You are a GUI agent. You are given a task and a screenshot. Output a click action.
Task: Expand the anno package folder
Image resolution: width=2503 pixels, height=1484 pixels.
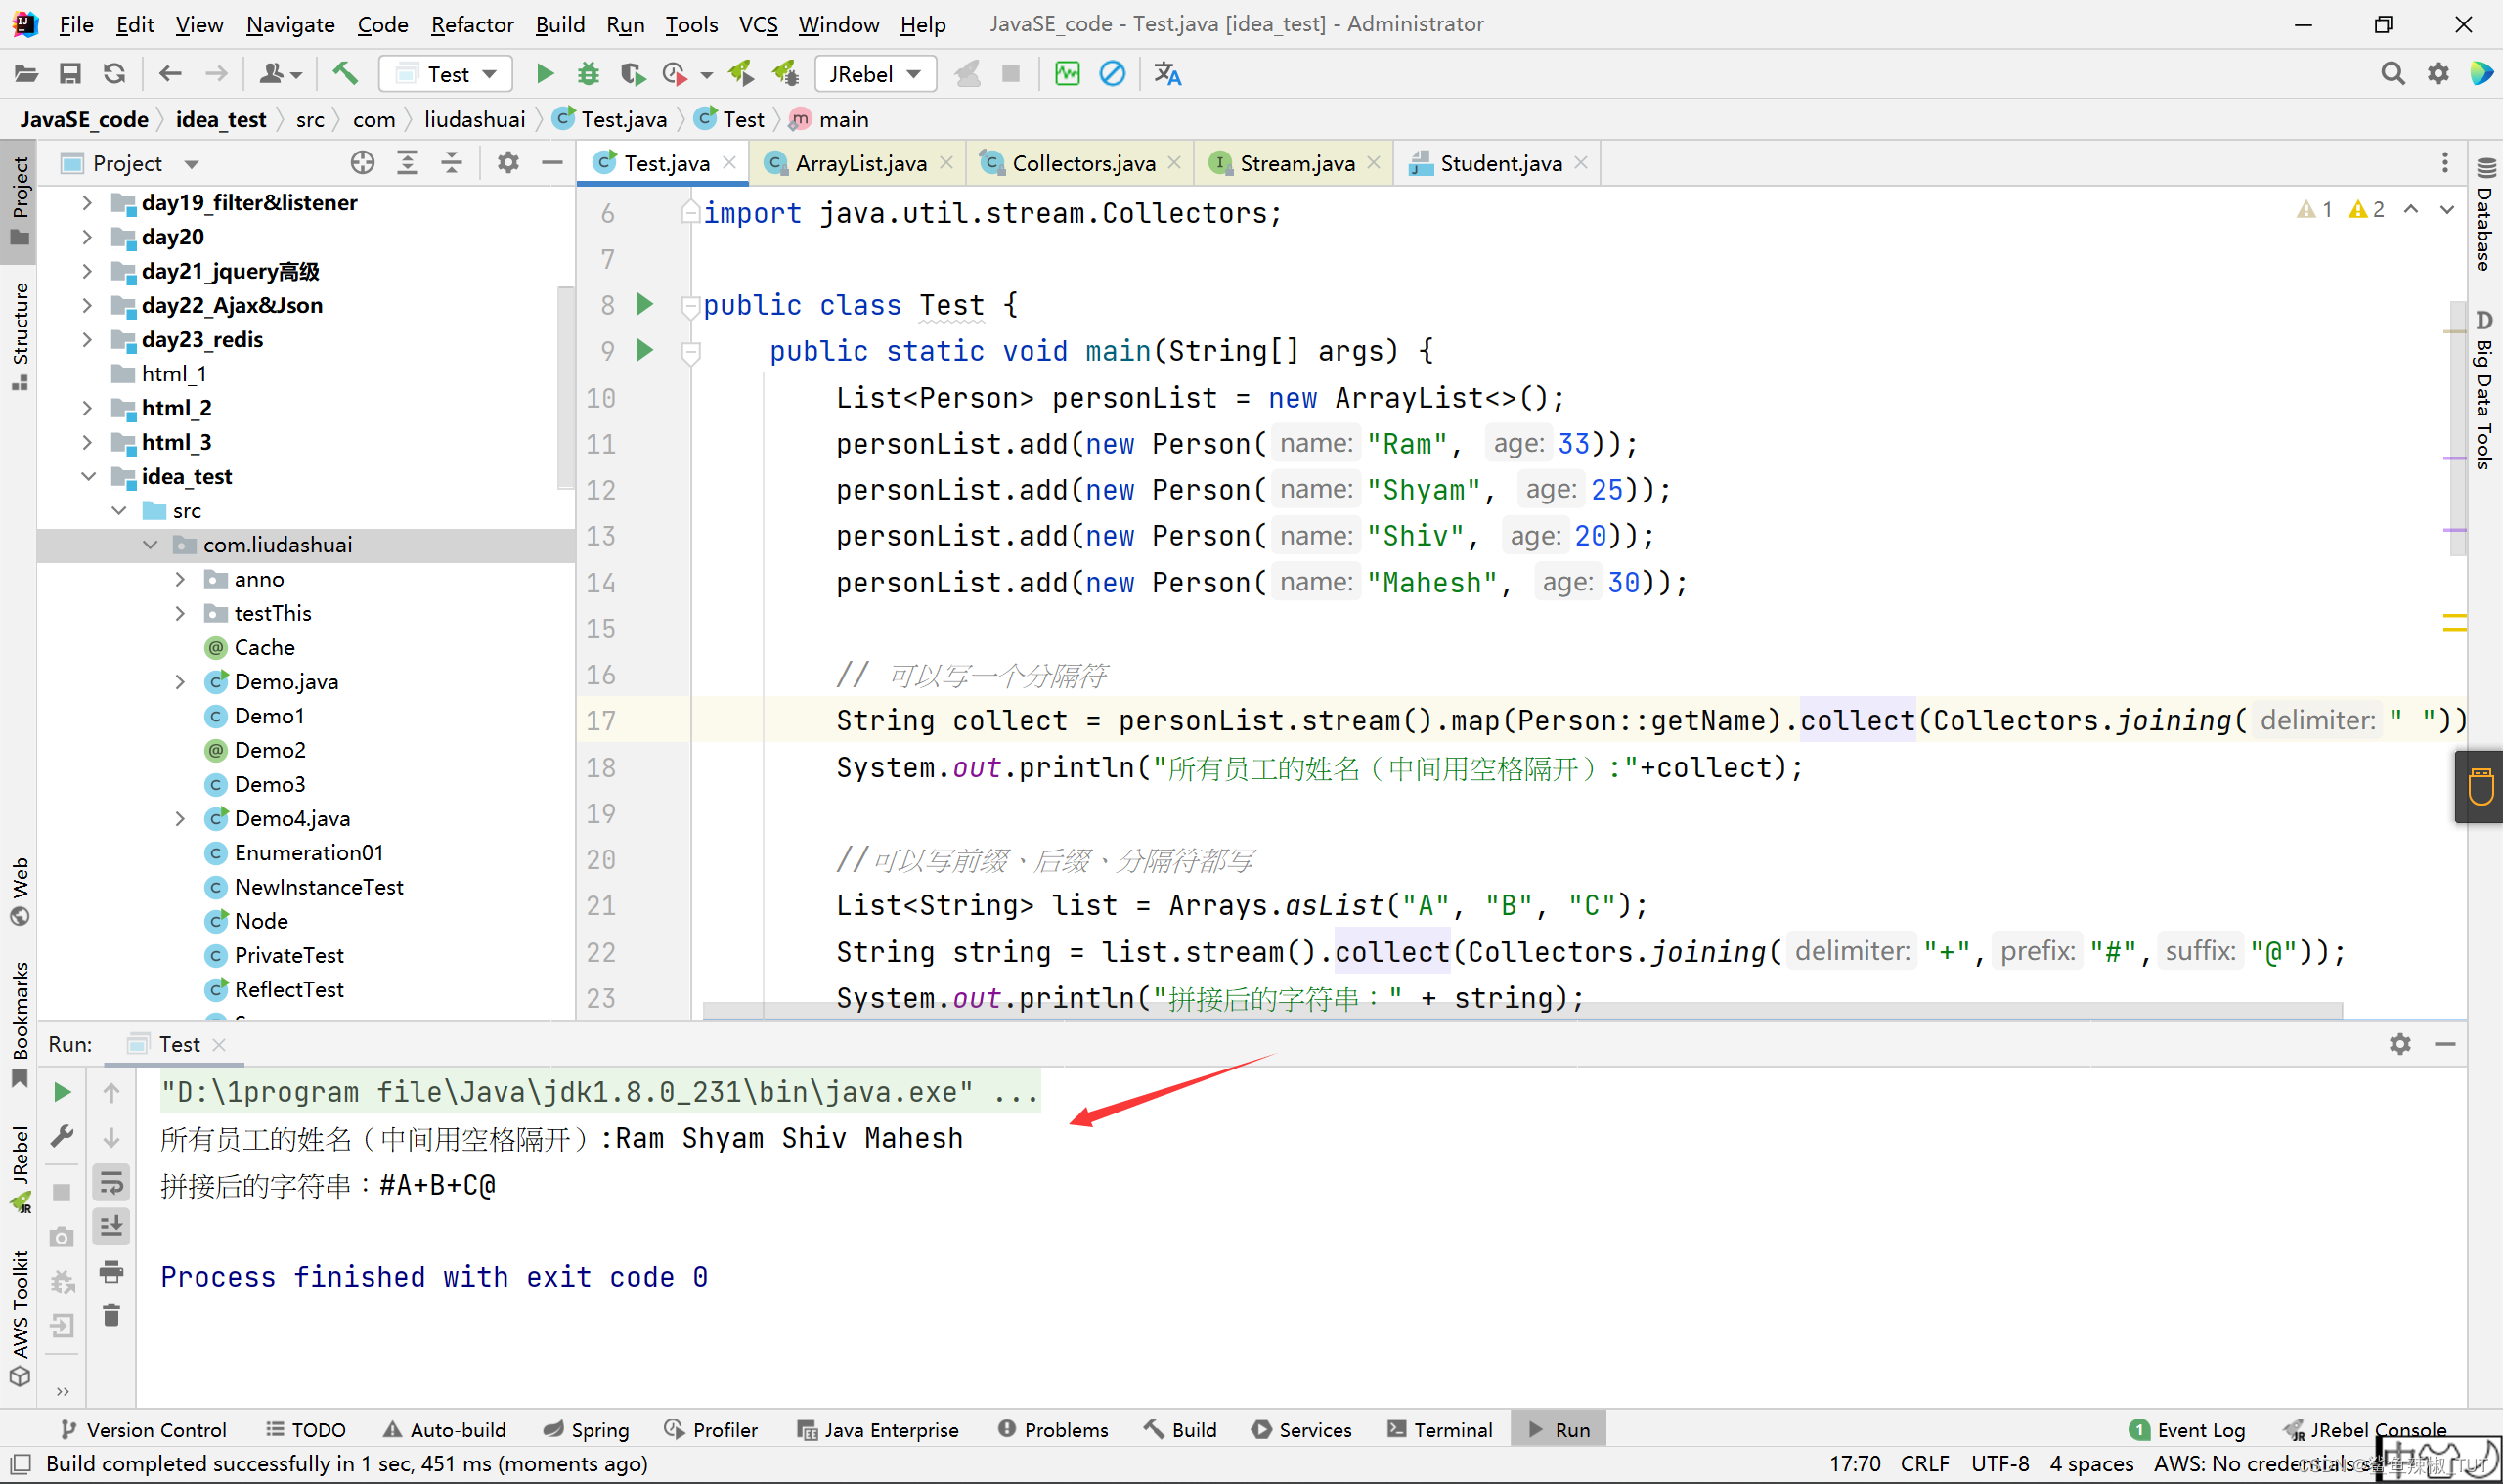[x=177, y=580]
